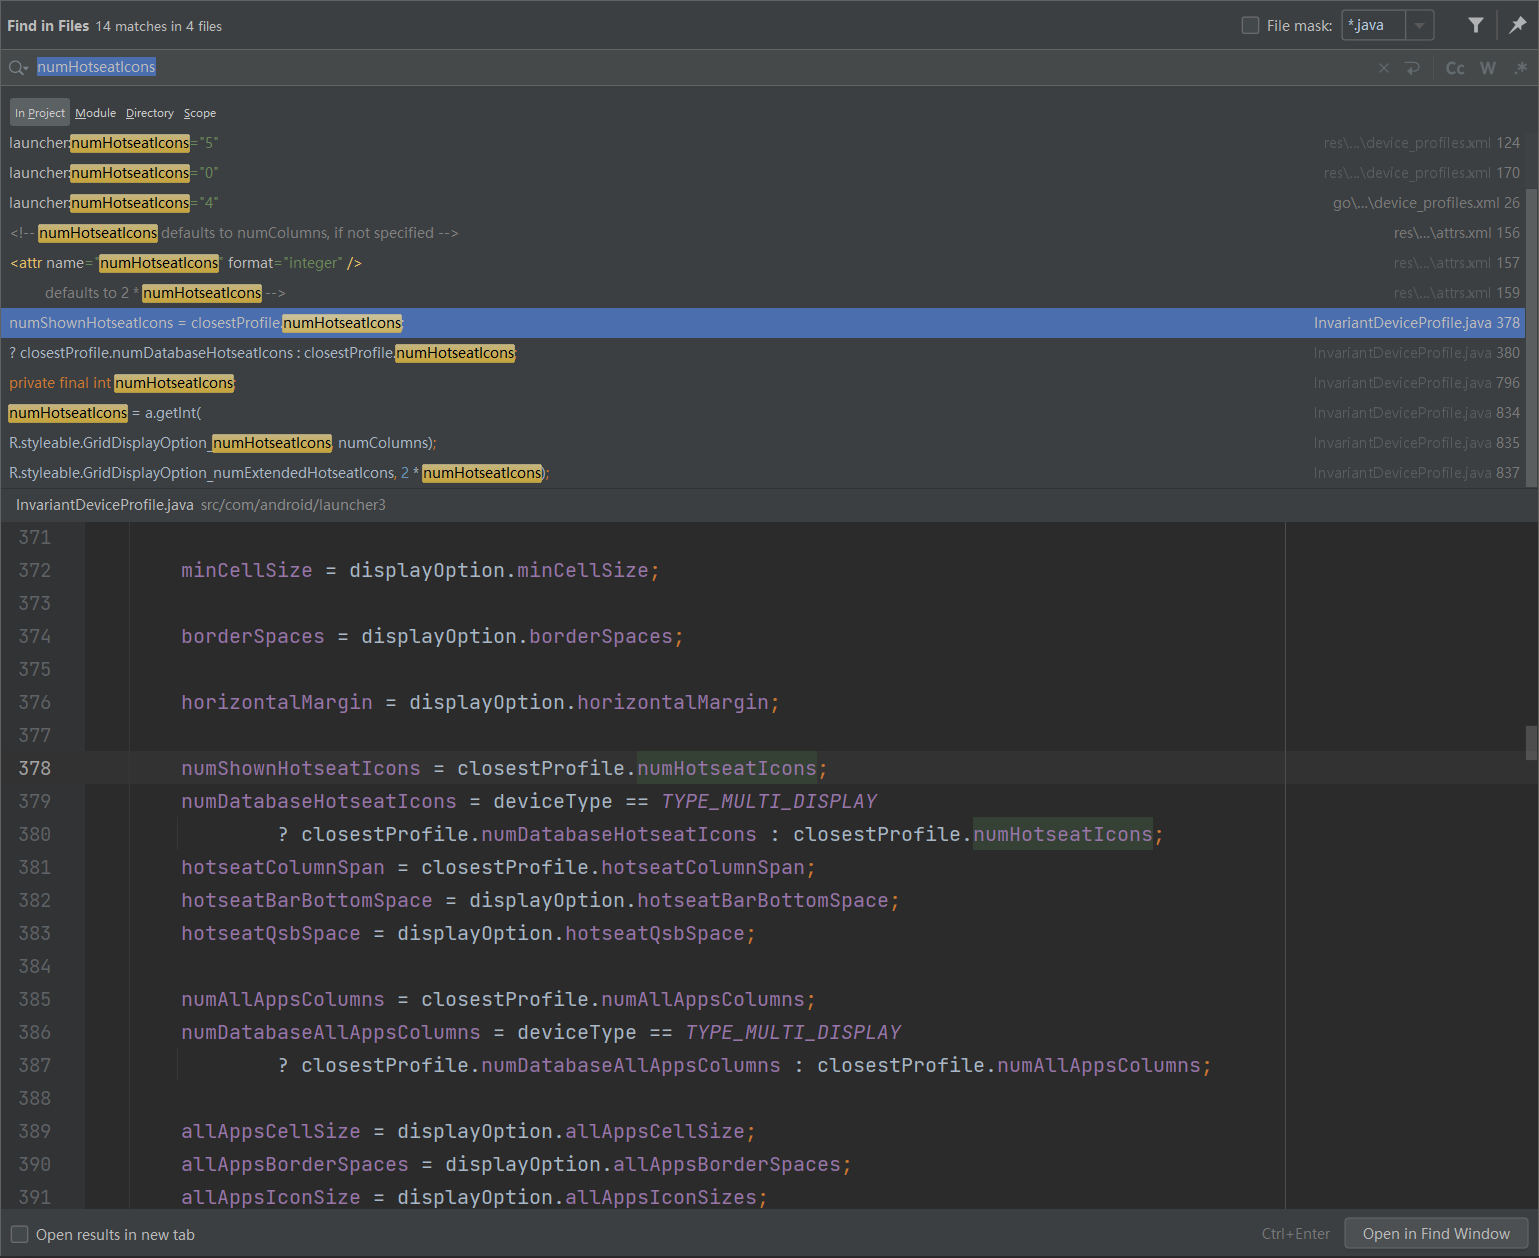The image size is (1539, 1258).
Task: Pin the Find in Files window
Action: coord(1517,25)
